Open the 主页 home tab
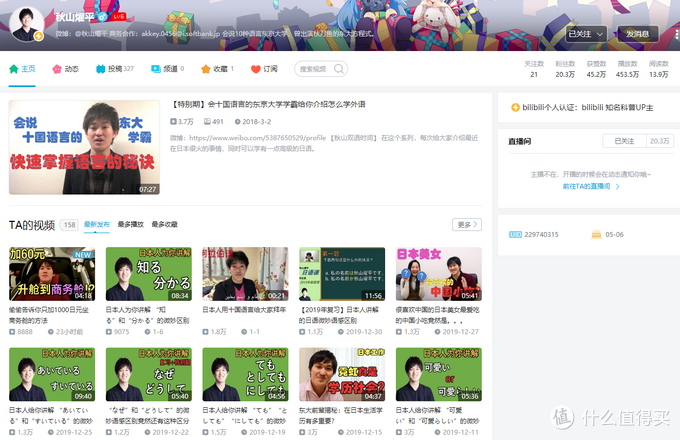This screenshot has width=680, height=440. coord(22,69)
